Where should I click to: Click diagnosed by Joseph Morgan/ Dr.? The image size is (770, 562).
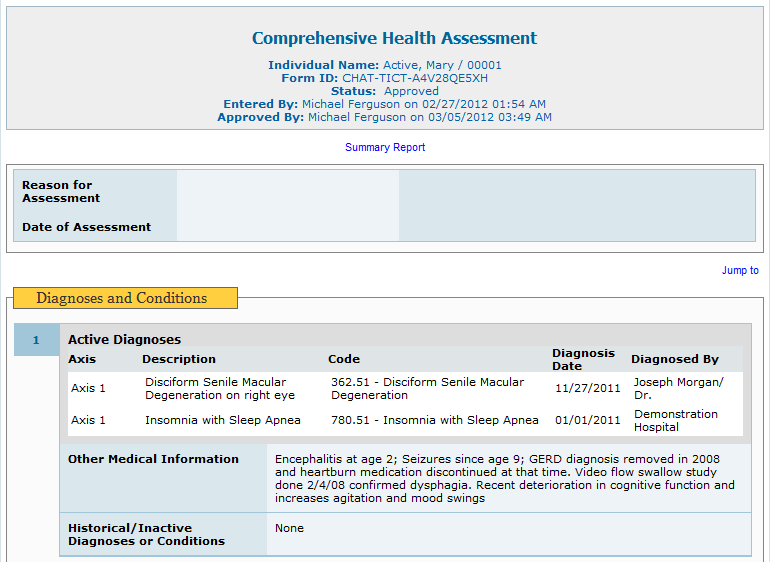click(679, 389)
